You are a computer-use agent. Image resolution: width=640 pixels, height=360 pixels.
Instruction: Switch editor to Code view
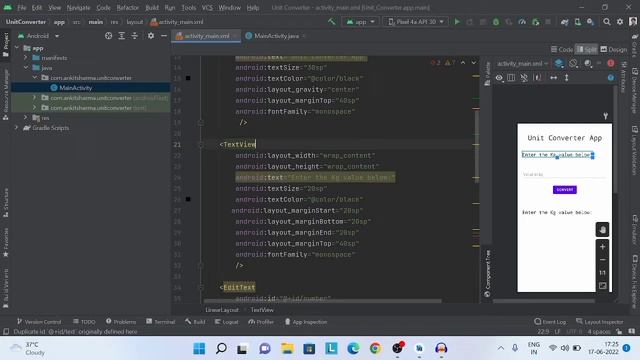tap(562, 49)
